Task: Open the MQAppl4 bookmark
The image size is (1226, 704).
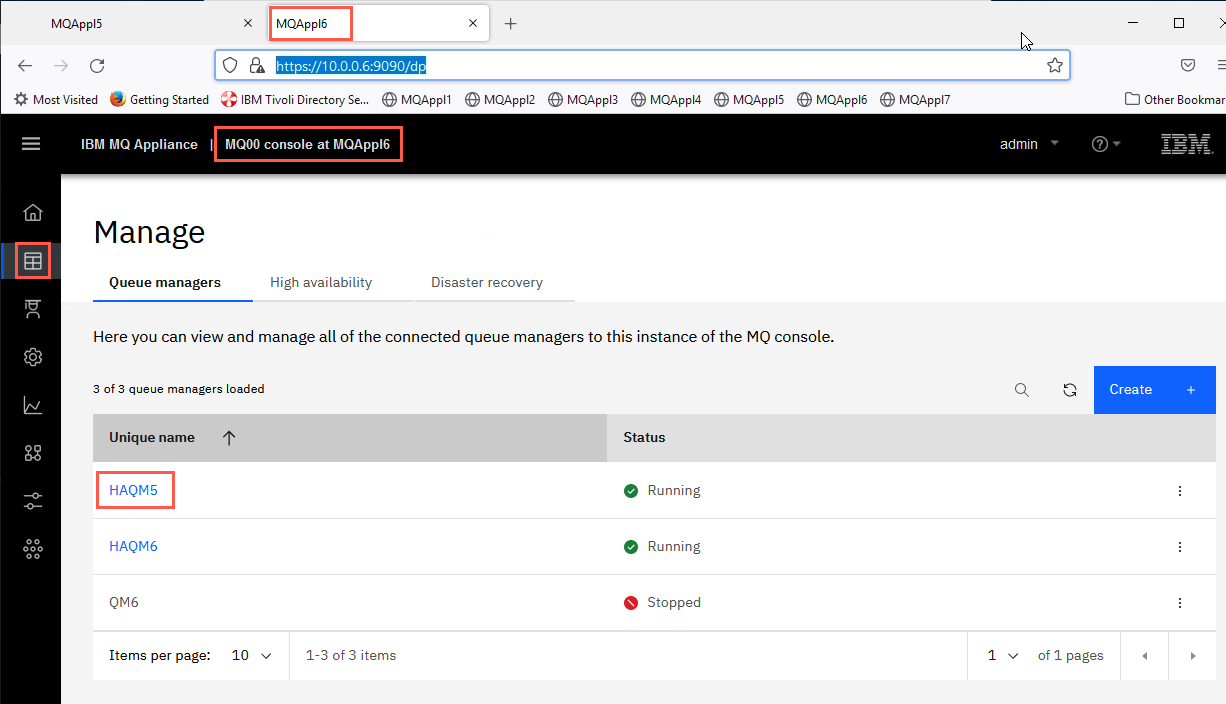Action: (666, 99)
